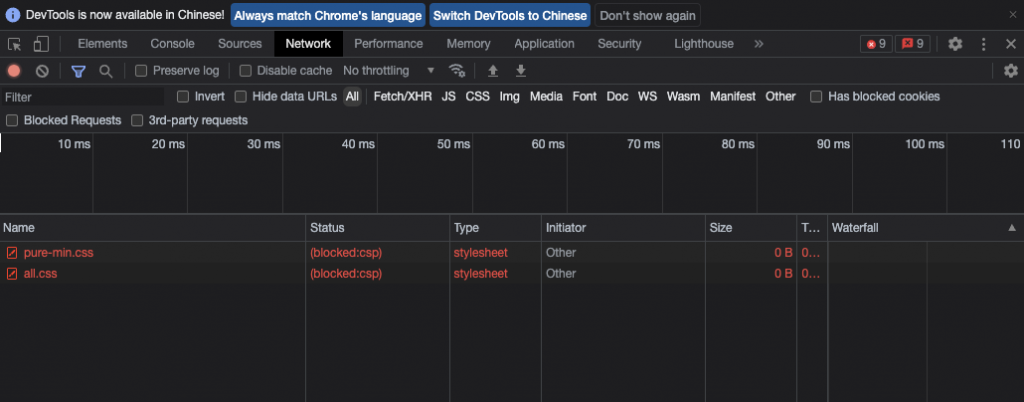1024x402 pixels.
Task: Switch to the Console tab
Action: pos(172,44)
